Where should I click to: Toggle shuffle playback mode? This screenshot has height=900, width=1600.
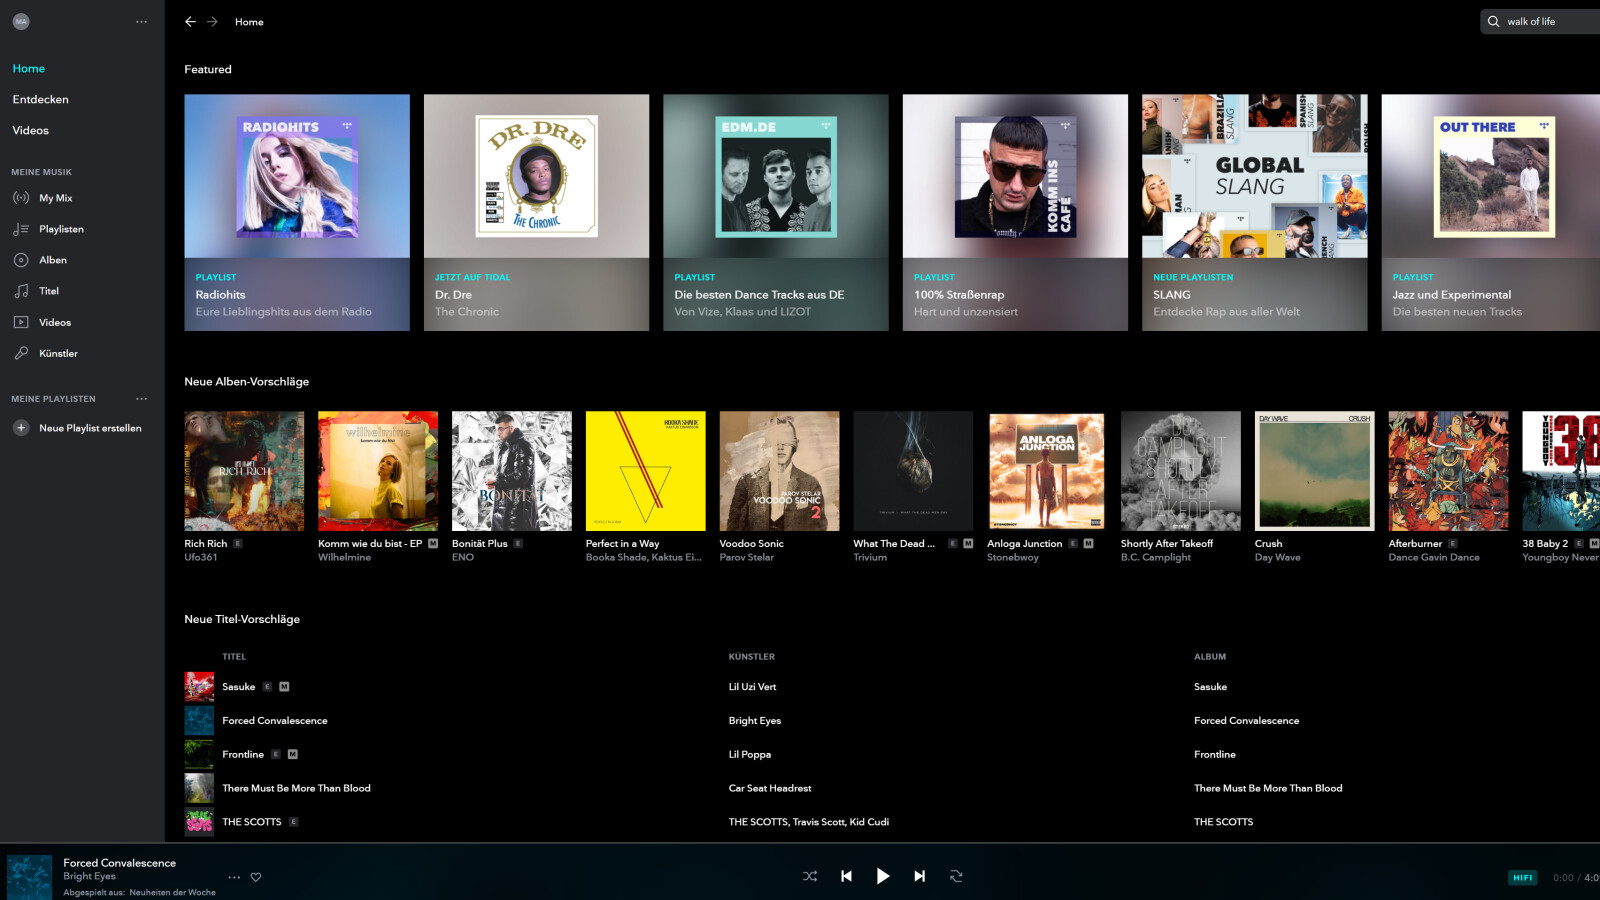point(810,876)
